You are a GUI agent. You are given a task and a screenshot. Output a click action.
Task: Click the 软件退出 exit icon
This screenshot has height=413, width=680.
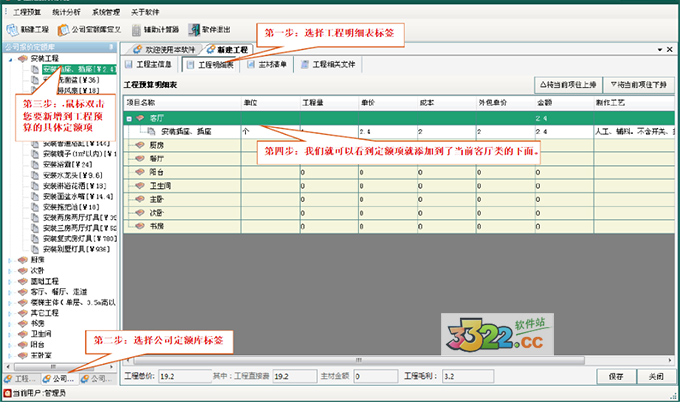[213, 30]
